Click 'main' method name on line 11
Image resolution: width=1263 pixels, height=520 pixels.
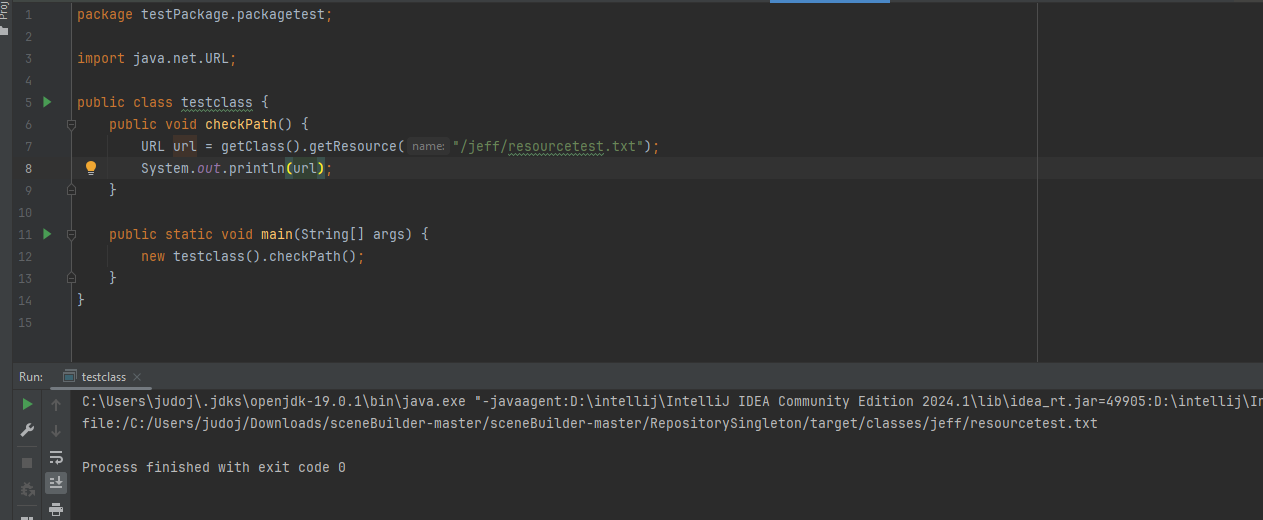pyautogui.click(x=277, y=234)
